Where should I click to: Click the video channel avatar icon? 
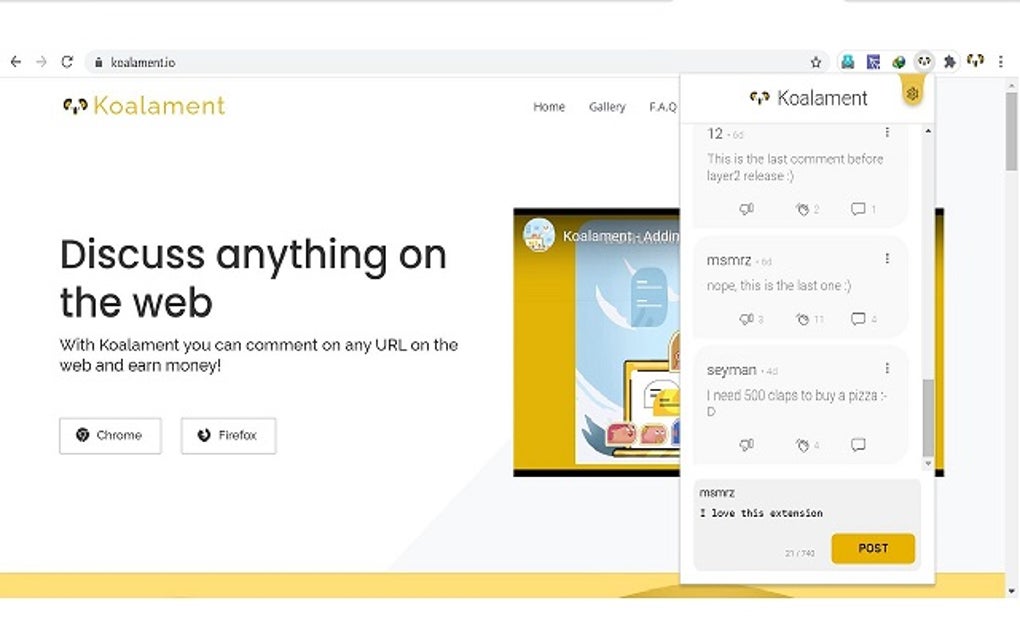[539, 235]
